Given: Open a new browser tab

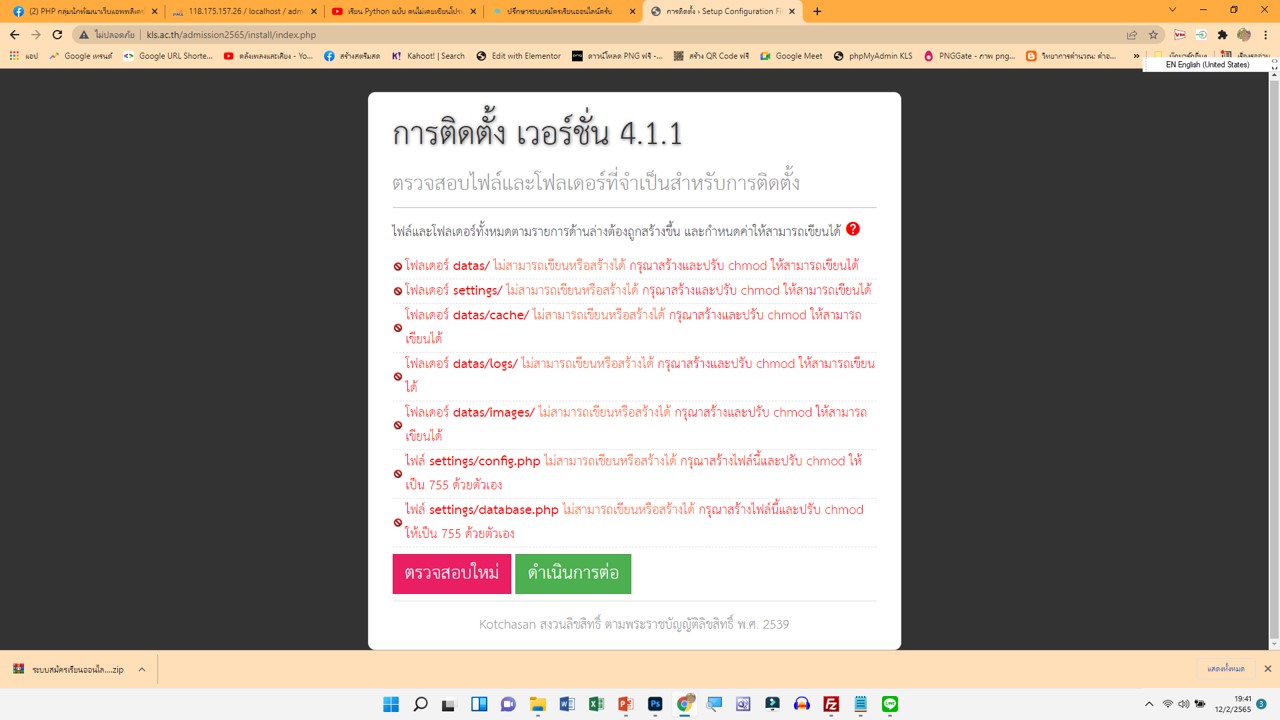Looking at the screenshot, I should [817, 11].
